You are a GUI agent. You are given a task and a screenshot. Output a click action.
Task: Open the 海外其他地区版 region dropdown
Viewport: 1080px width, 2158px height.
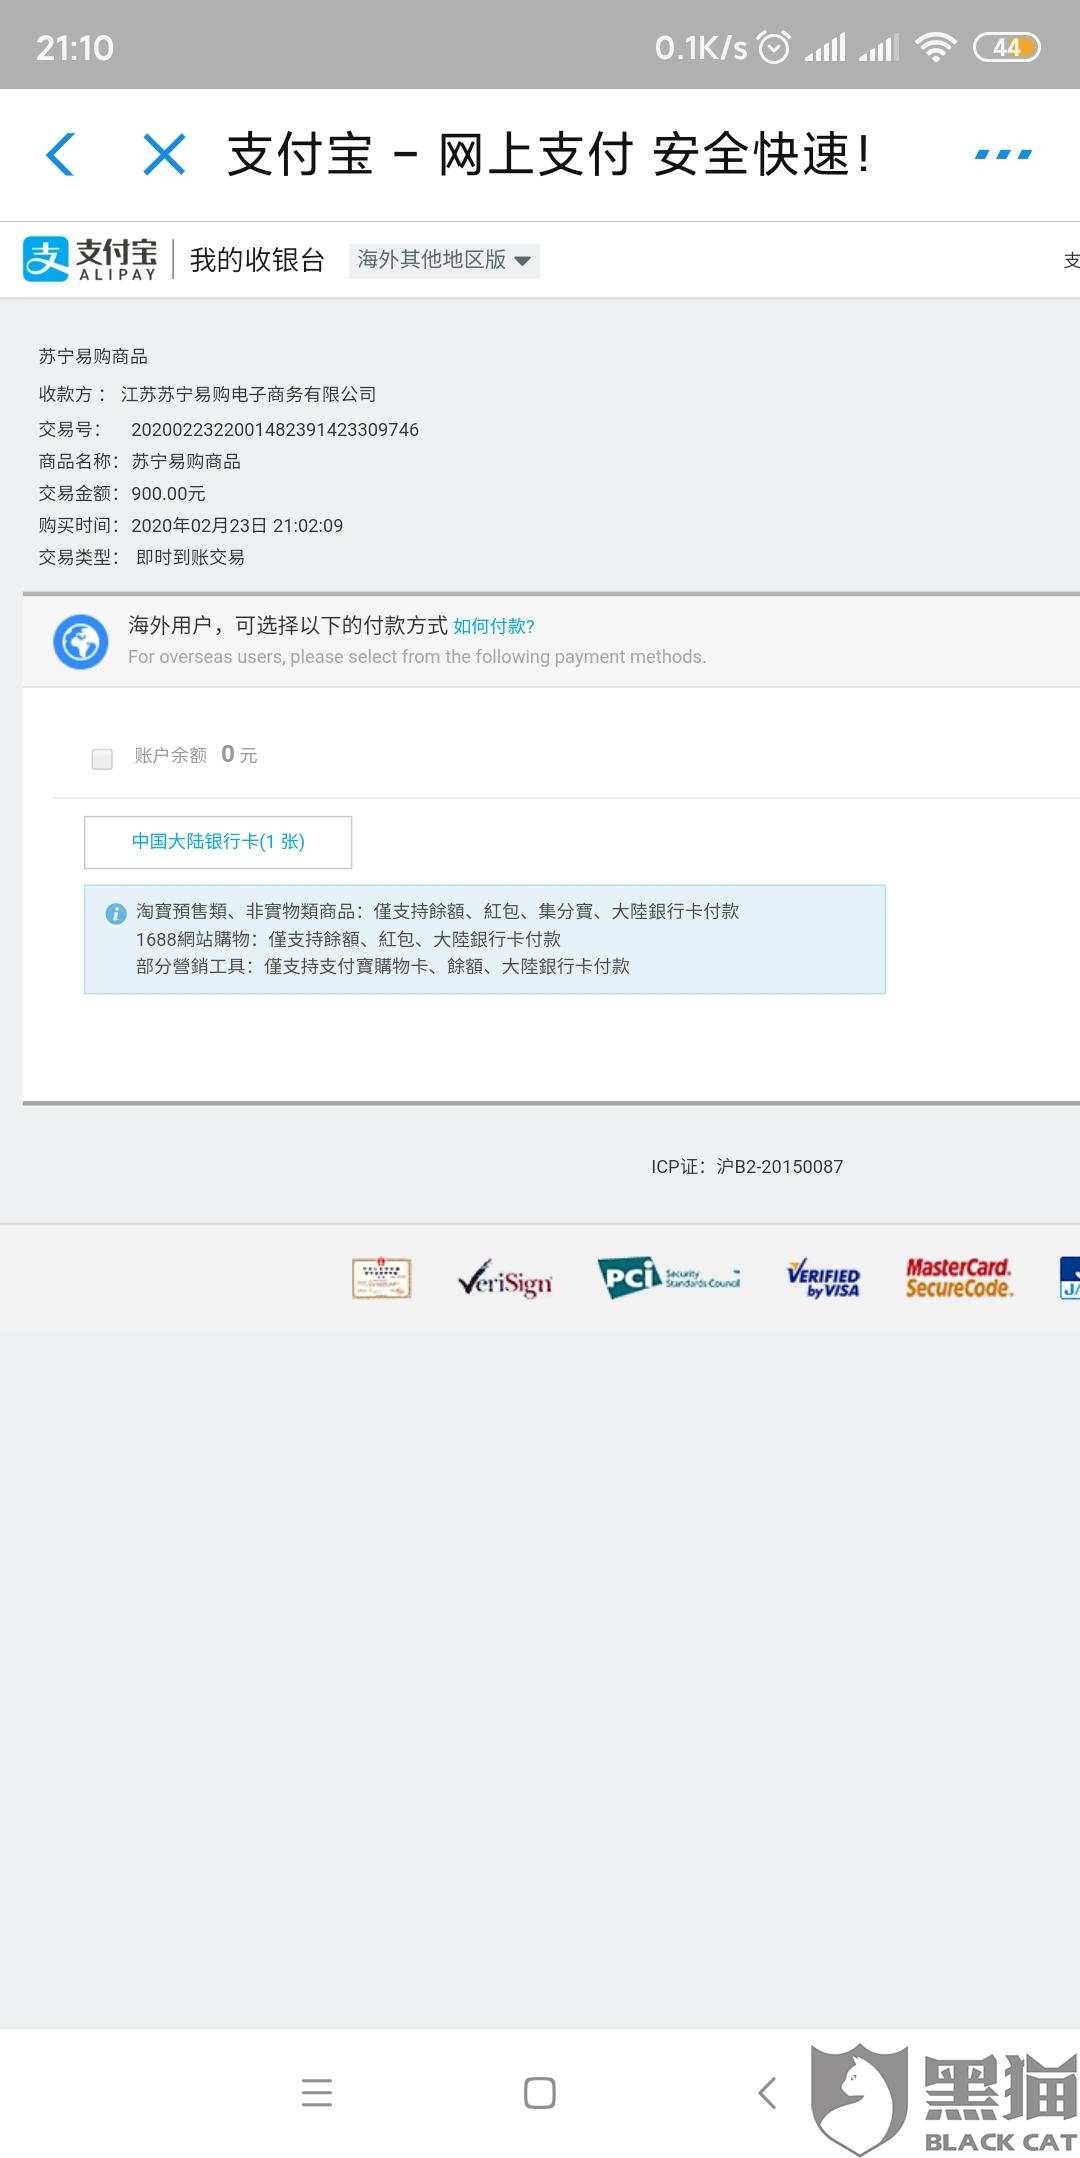point(444,260)
